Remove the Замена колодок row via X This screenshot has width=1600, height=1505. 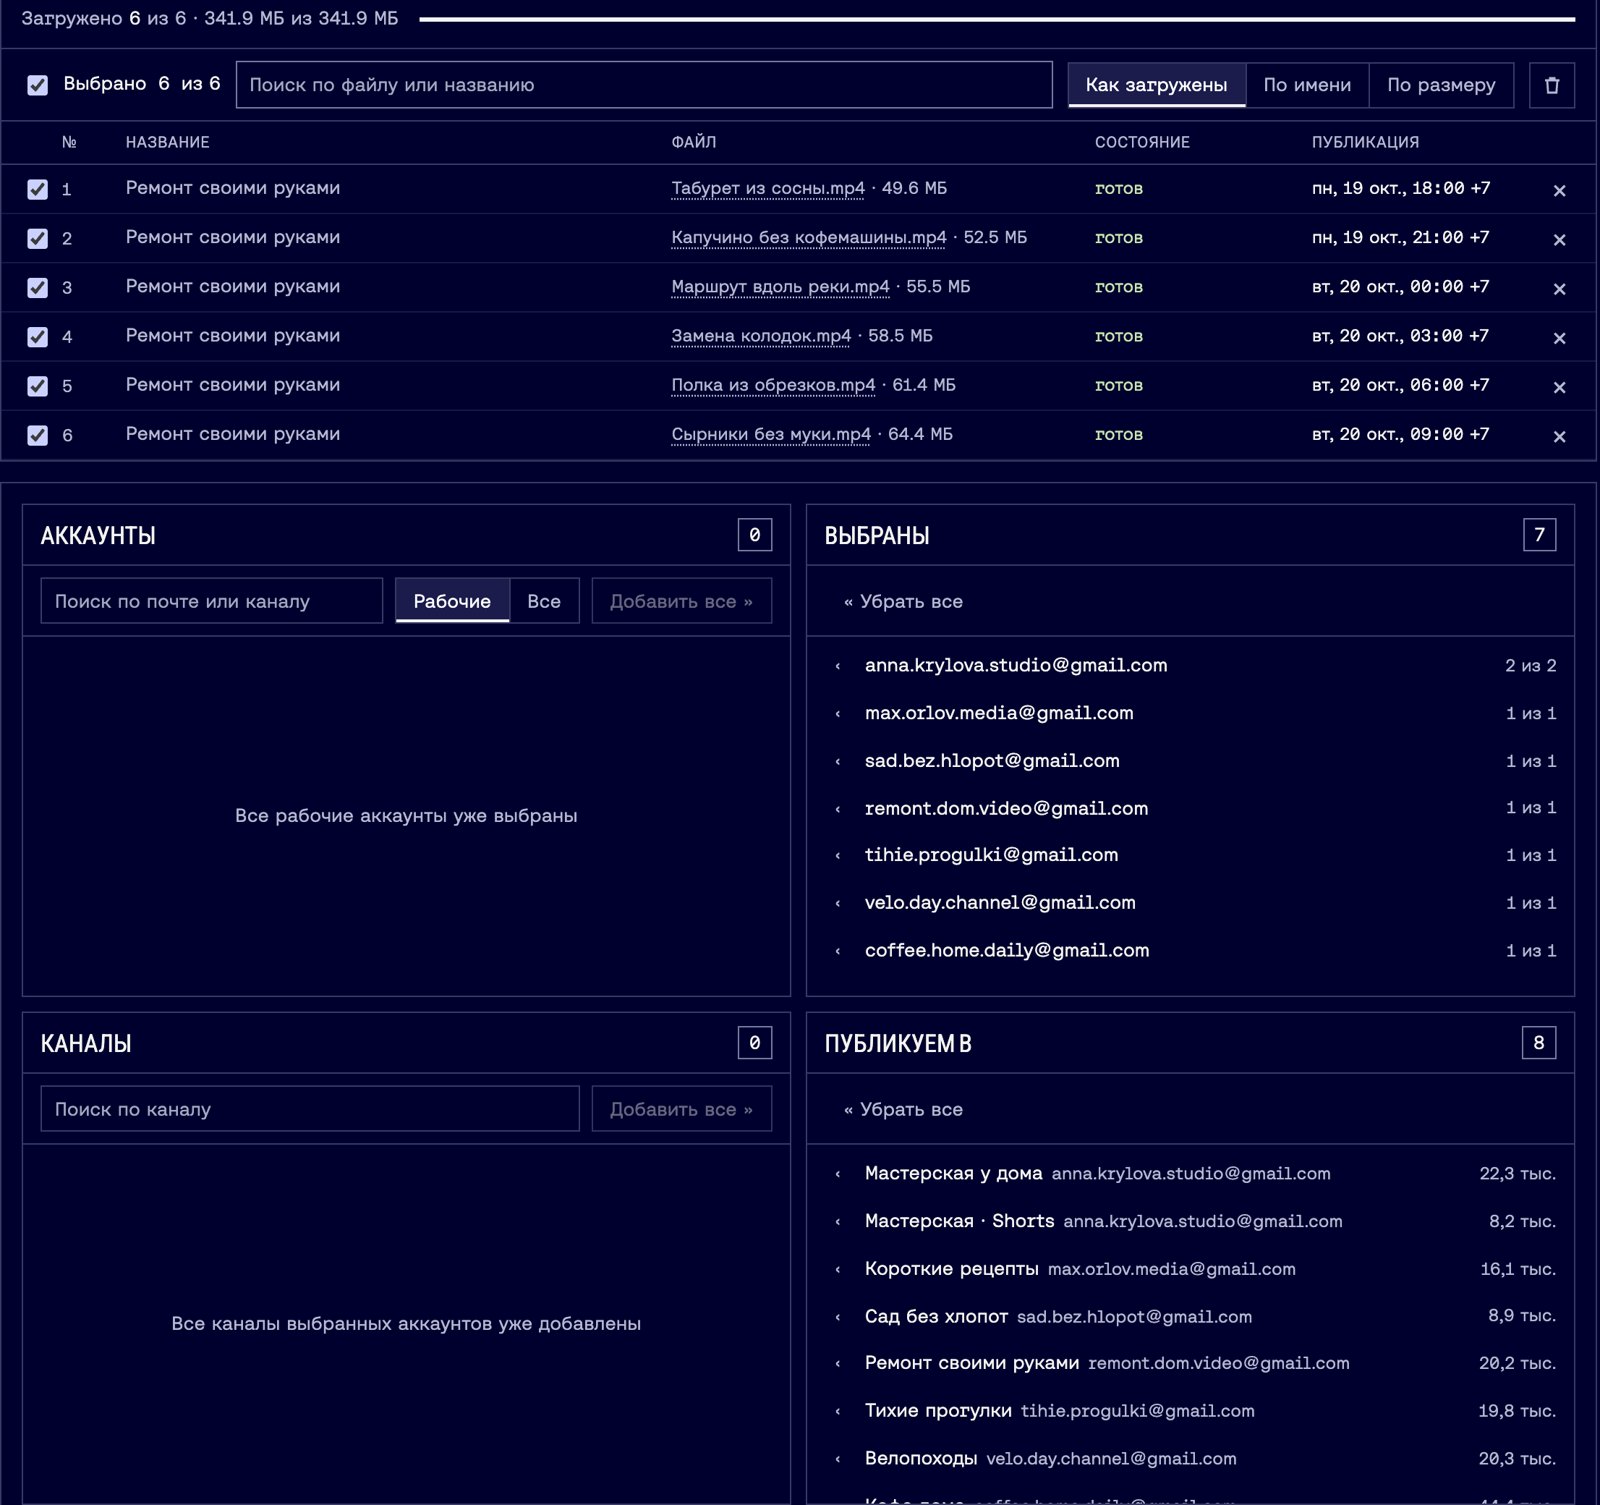point(1559,338)
